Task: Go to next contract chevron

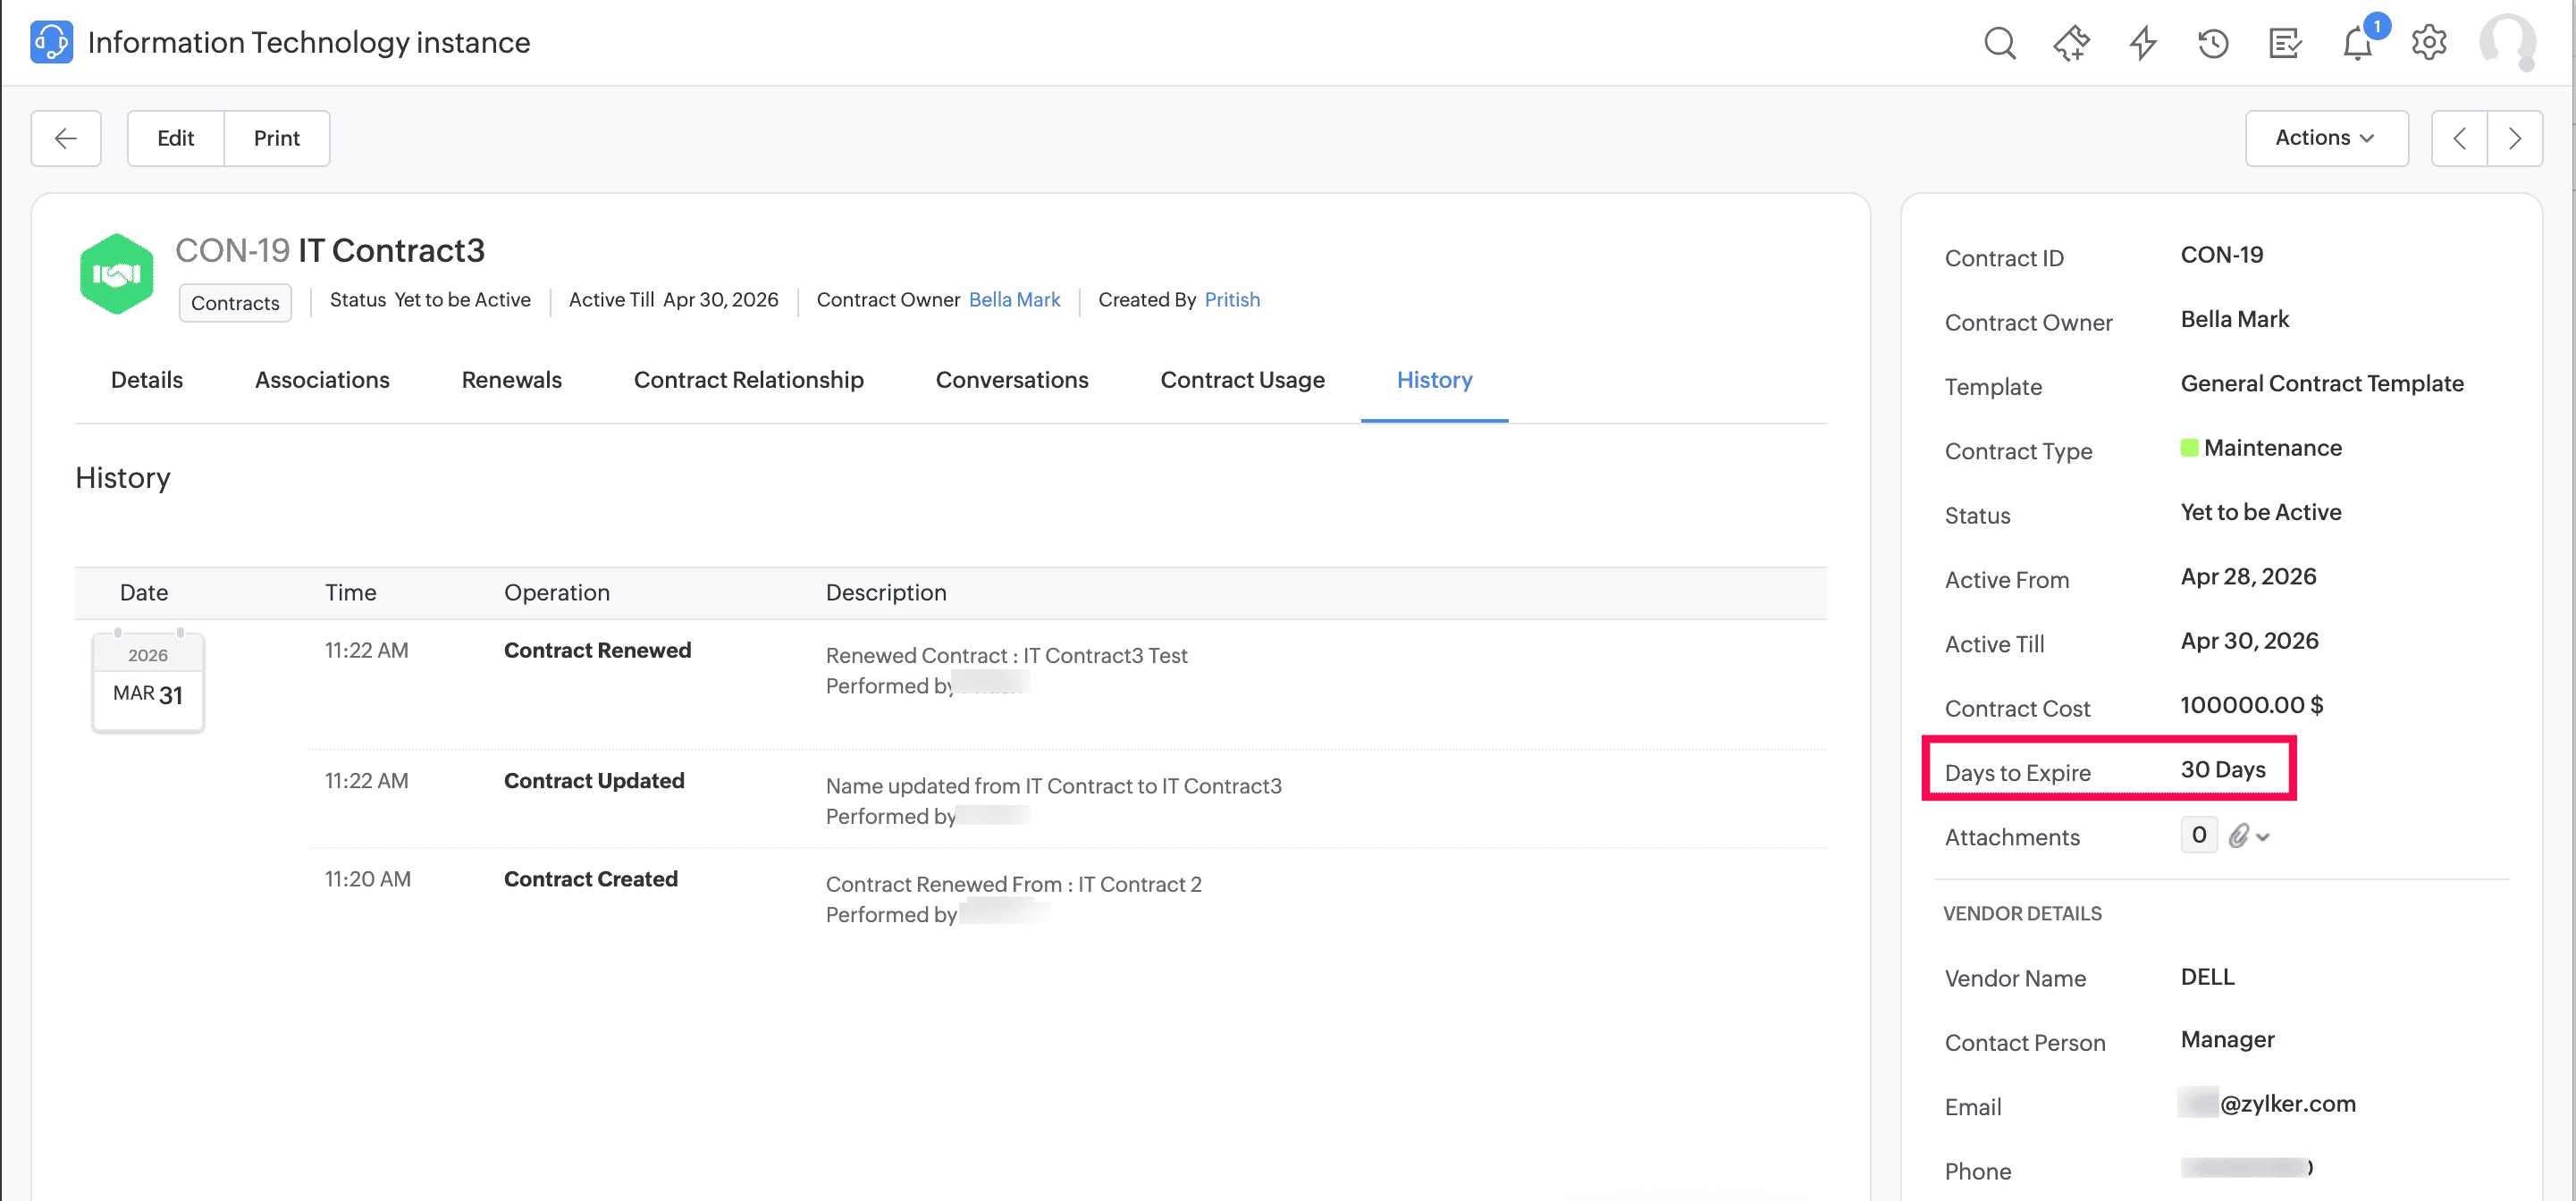Action: 2515,138
